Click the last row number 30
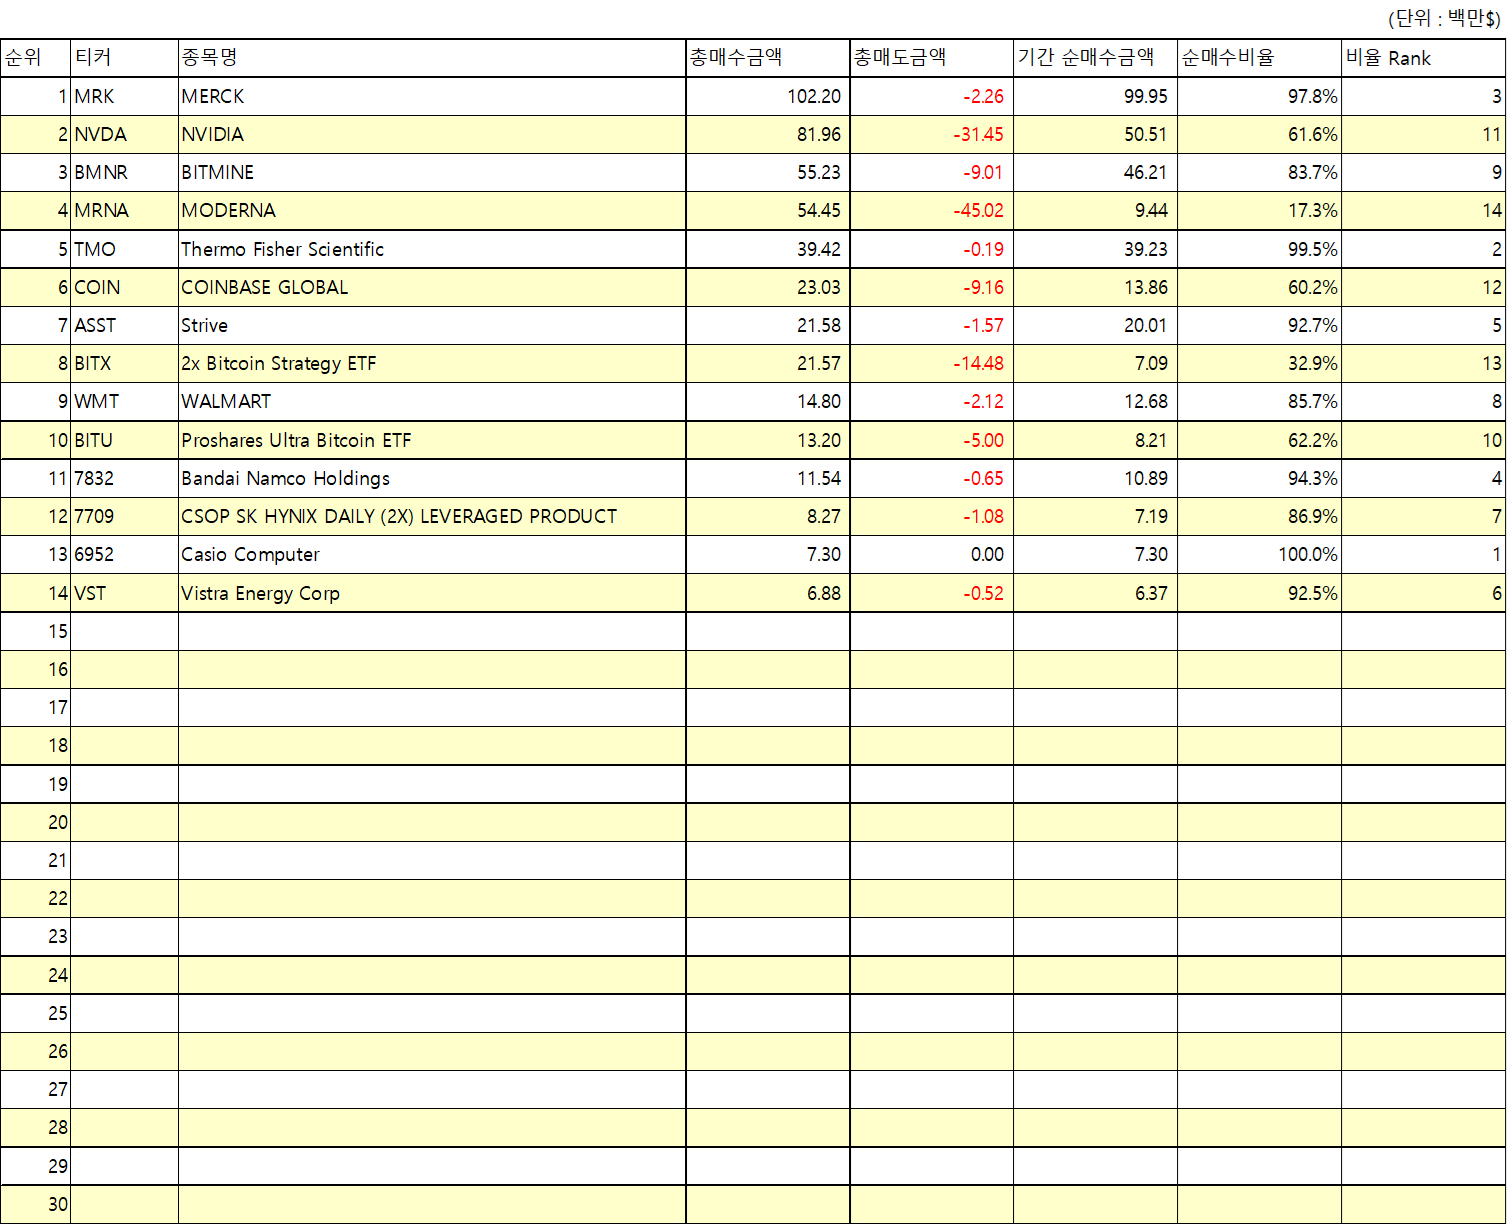Image resolution: width=1507 pixels, height=1225 pixels. pos(36,1204)
